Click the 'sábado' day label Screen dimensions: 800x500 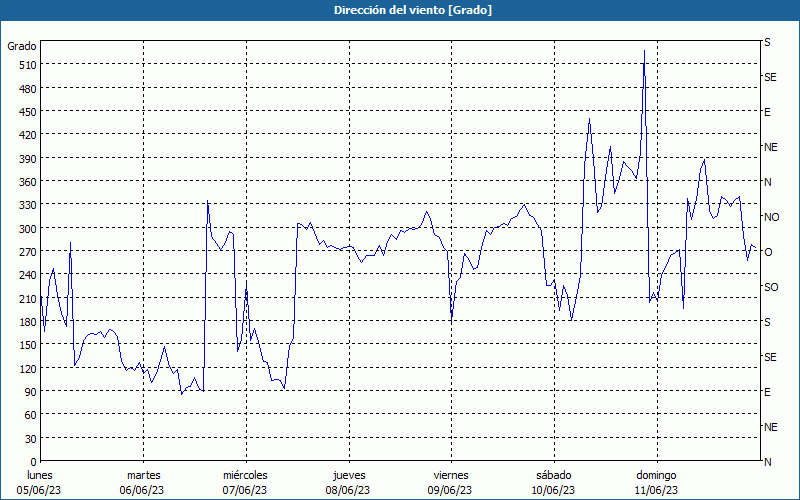pyautogui.click(x=553, y=475)
